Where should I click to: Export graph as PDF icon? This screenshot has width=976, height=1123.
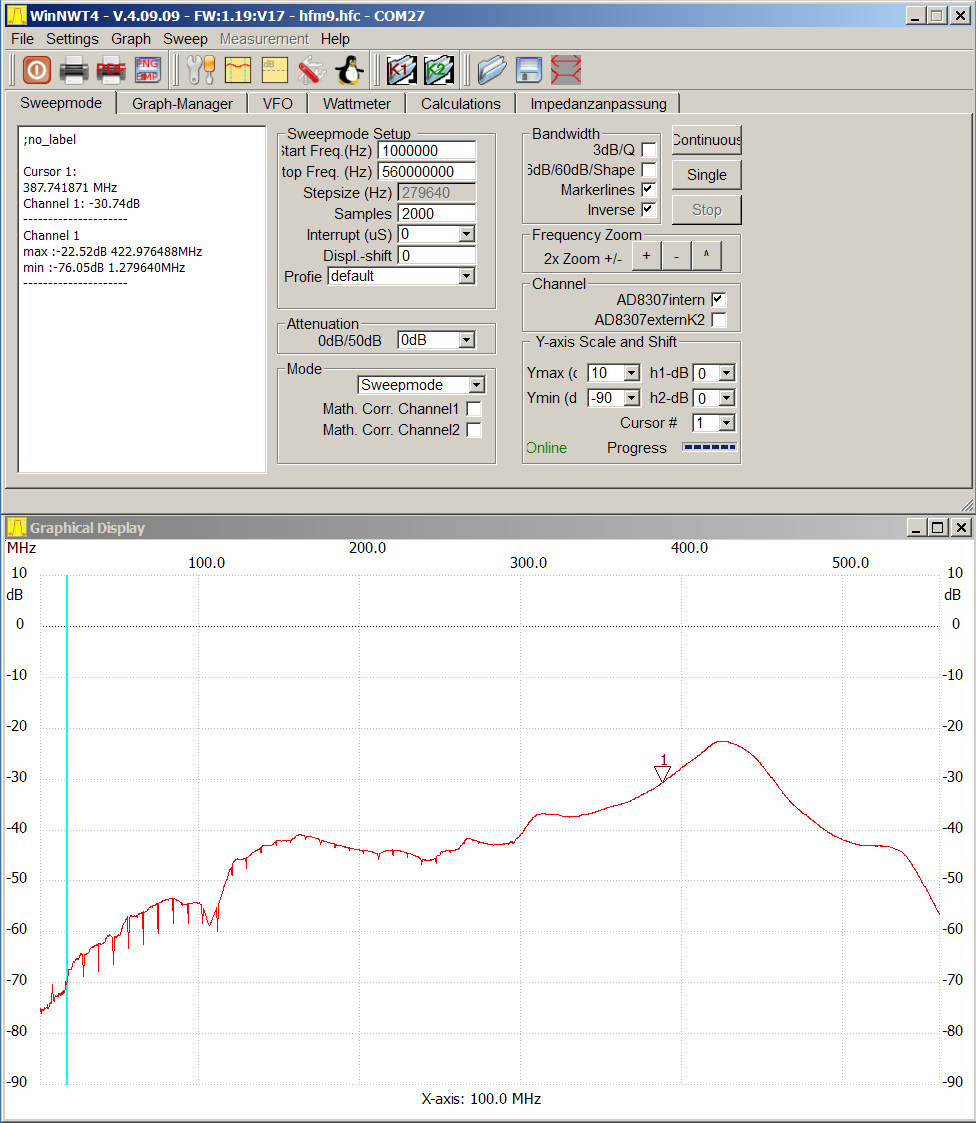111,70
